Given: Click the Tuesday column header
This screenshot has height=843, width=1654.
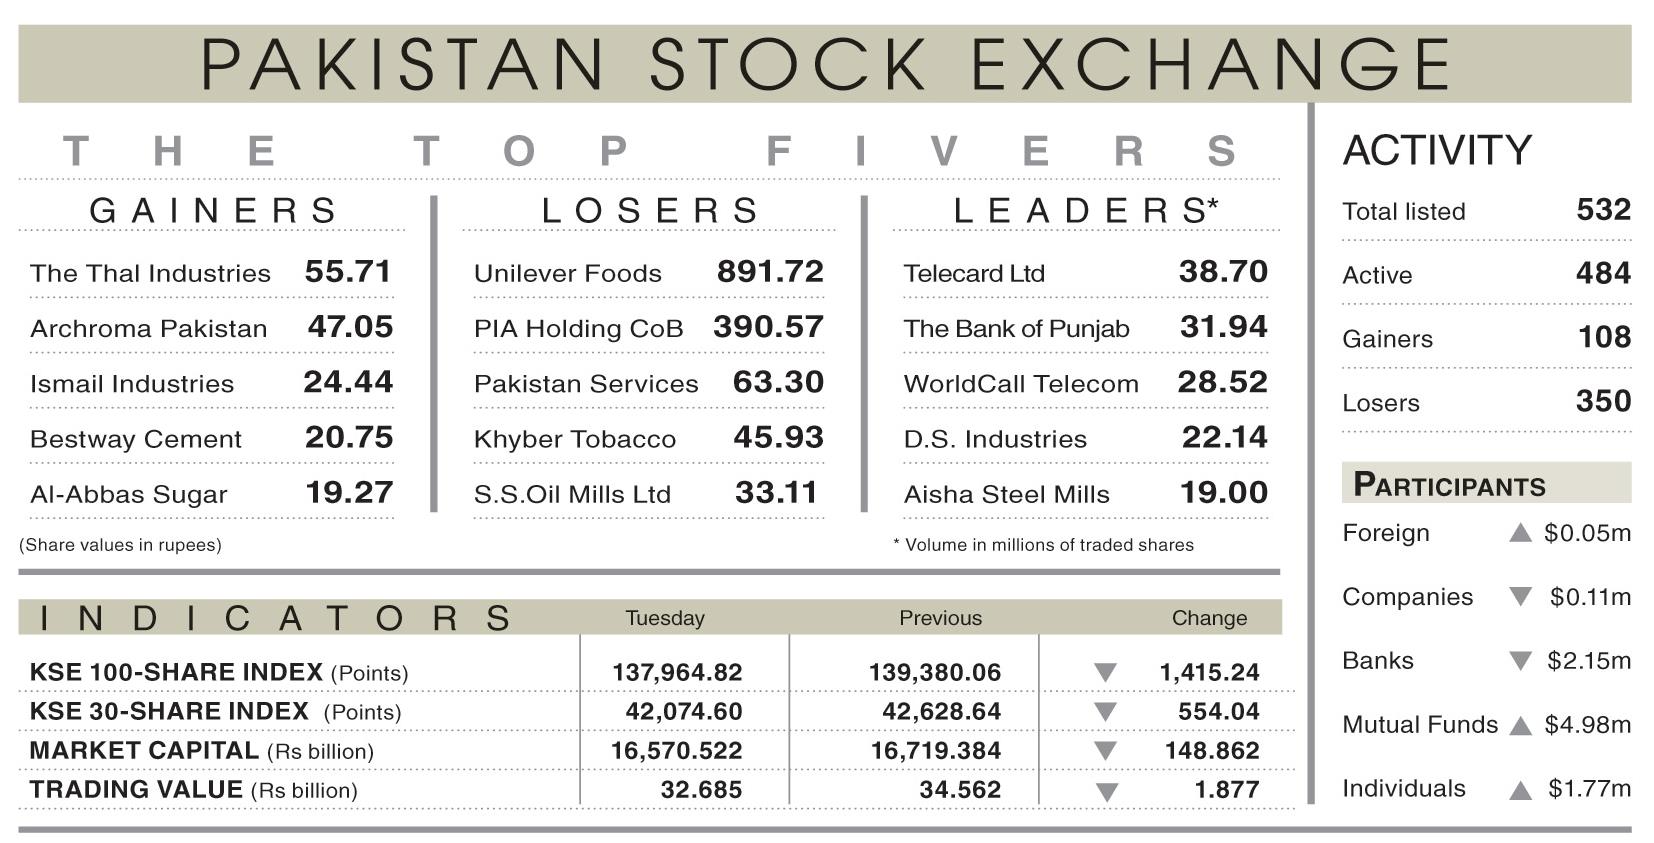Looking at the screenshot, I should click(x=665, y=618).
